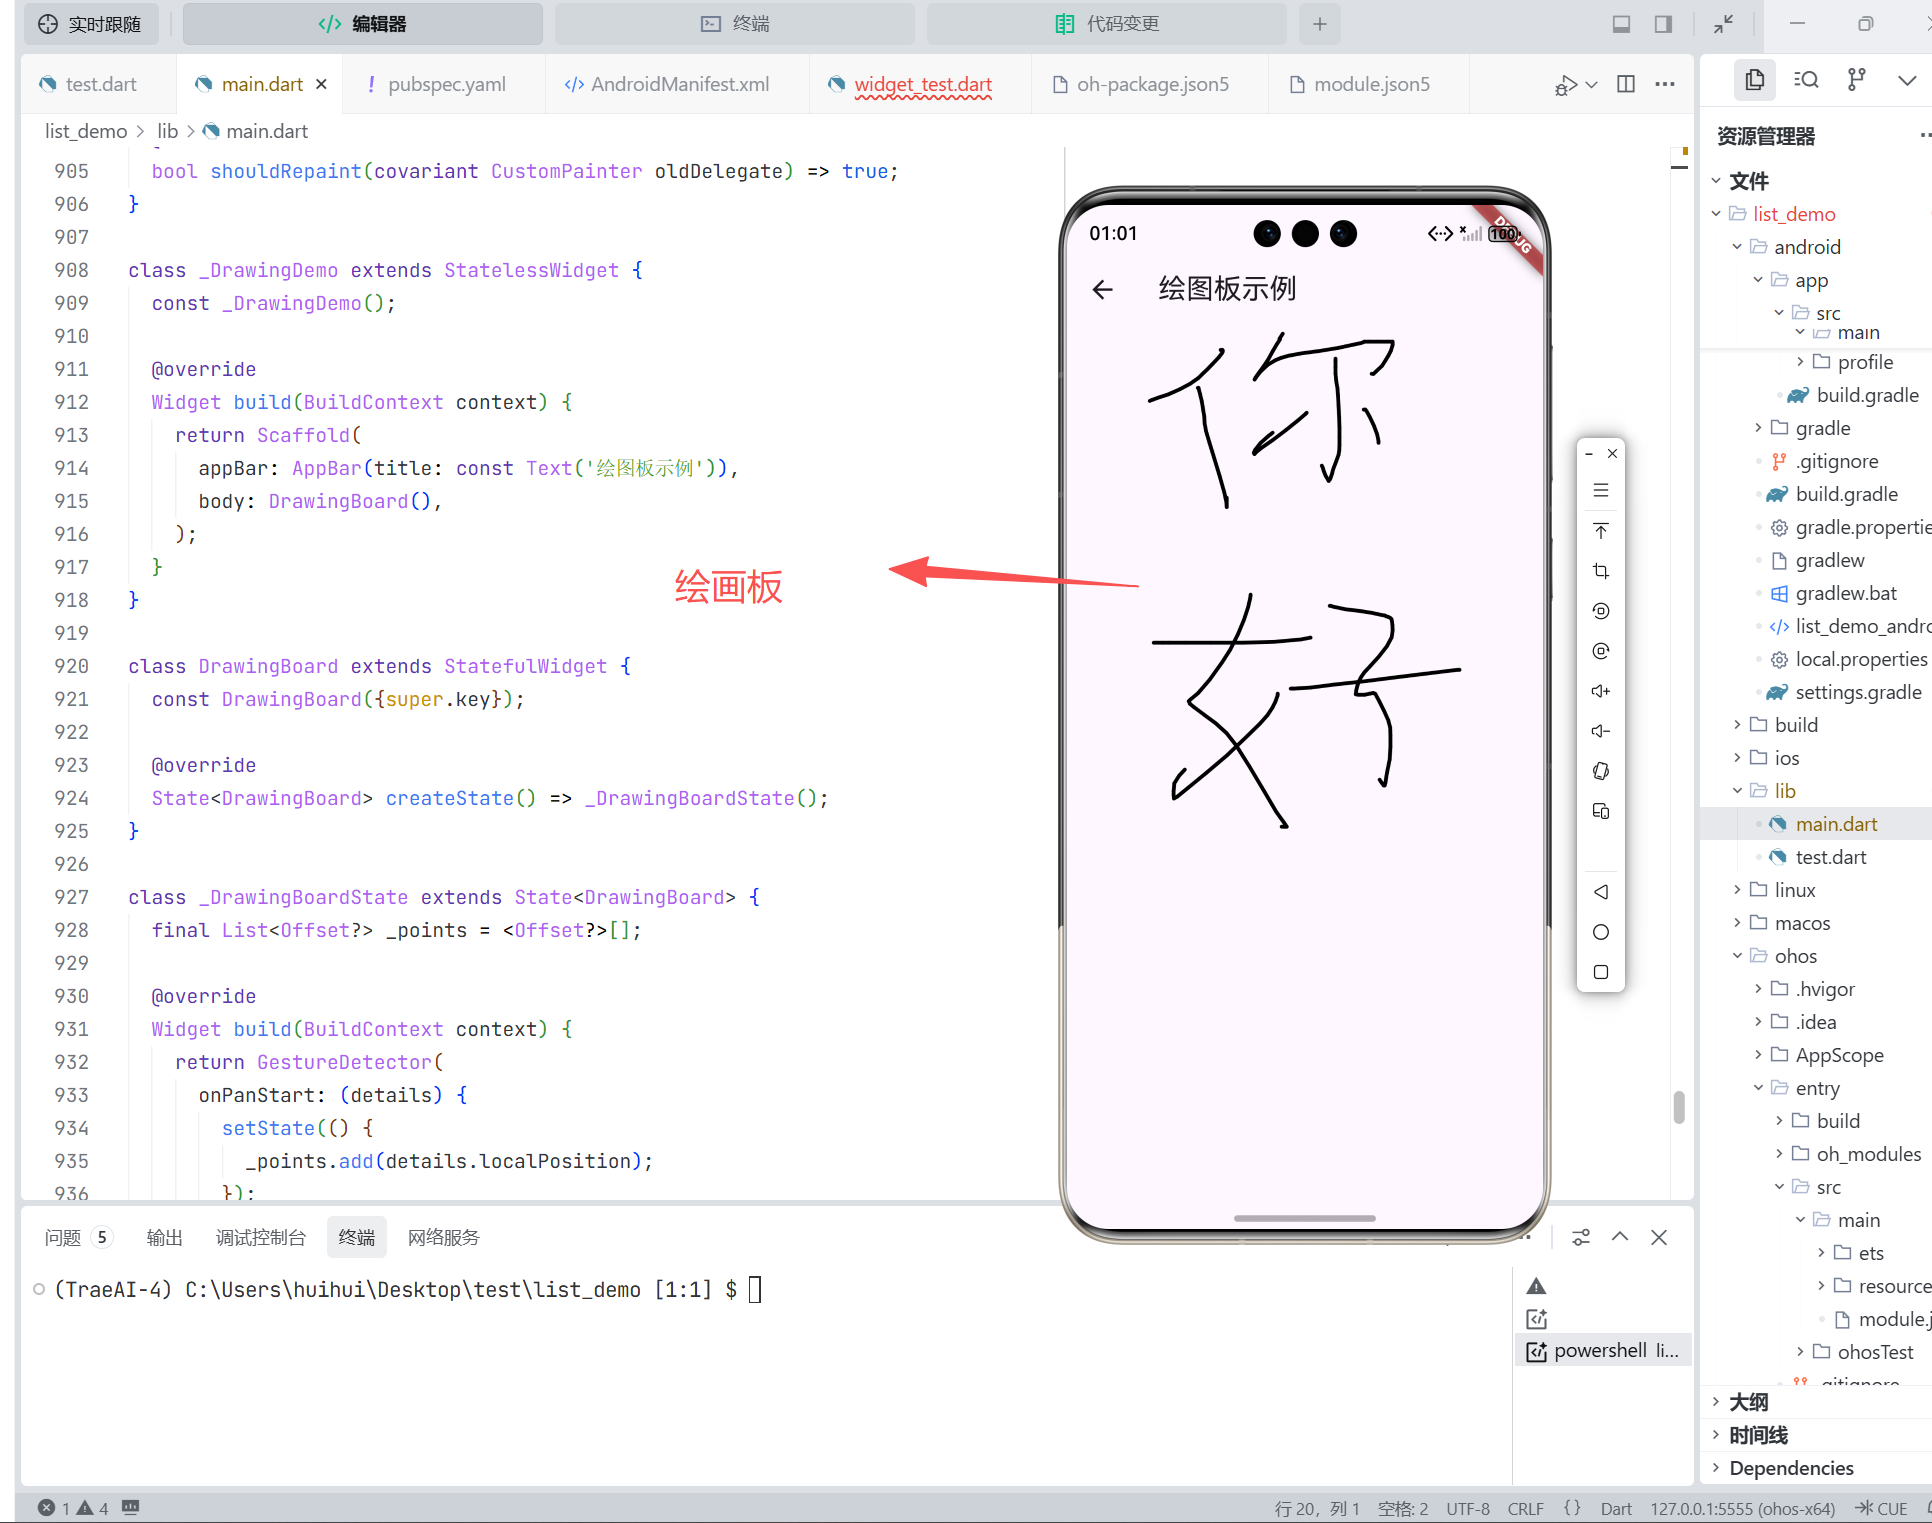Click the split editor icon
Screen dimensions: 1932x1523
[1626, 84]
